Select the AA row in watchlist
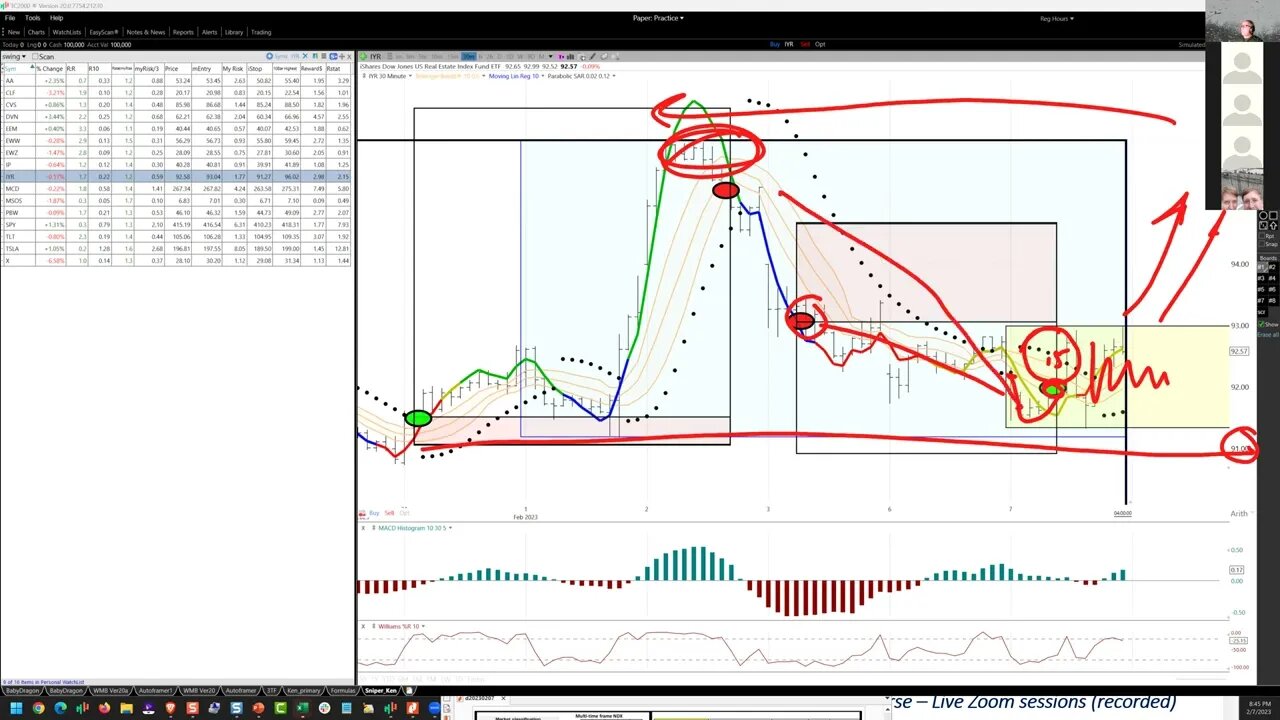1280x720 pixels. pyautogui.click(x=176, y=80)
